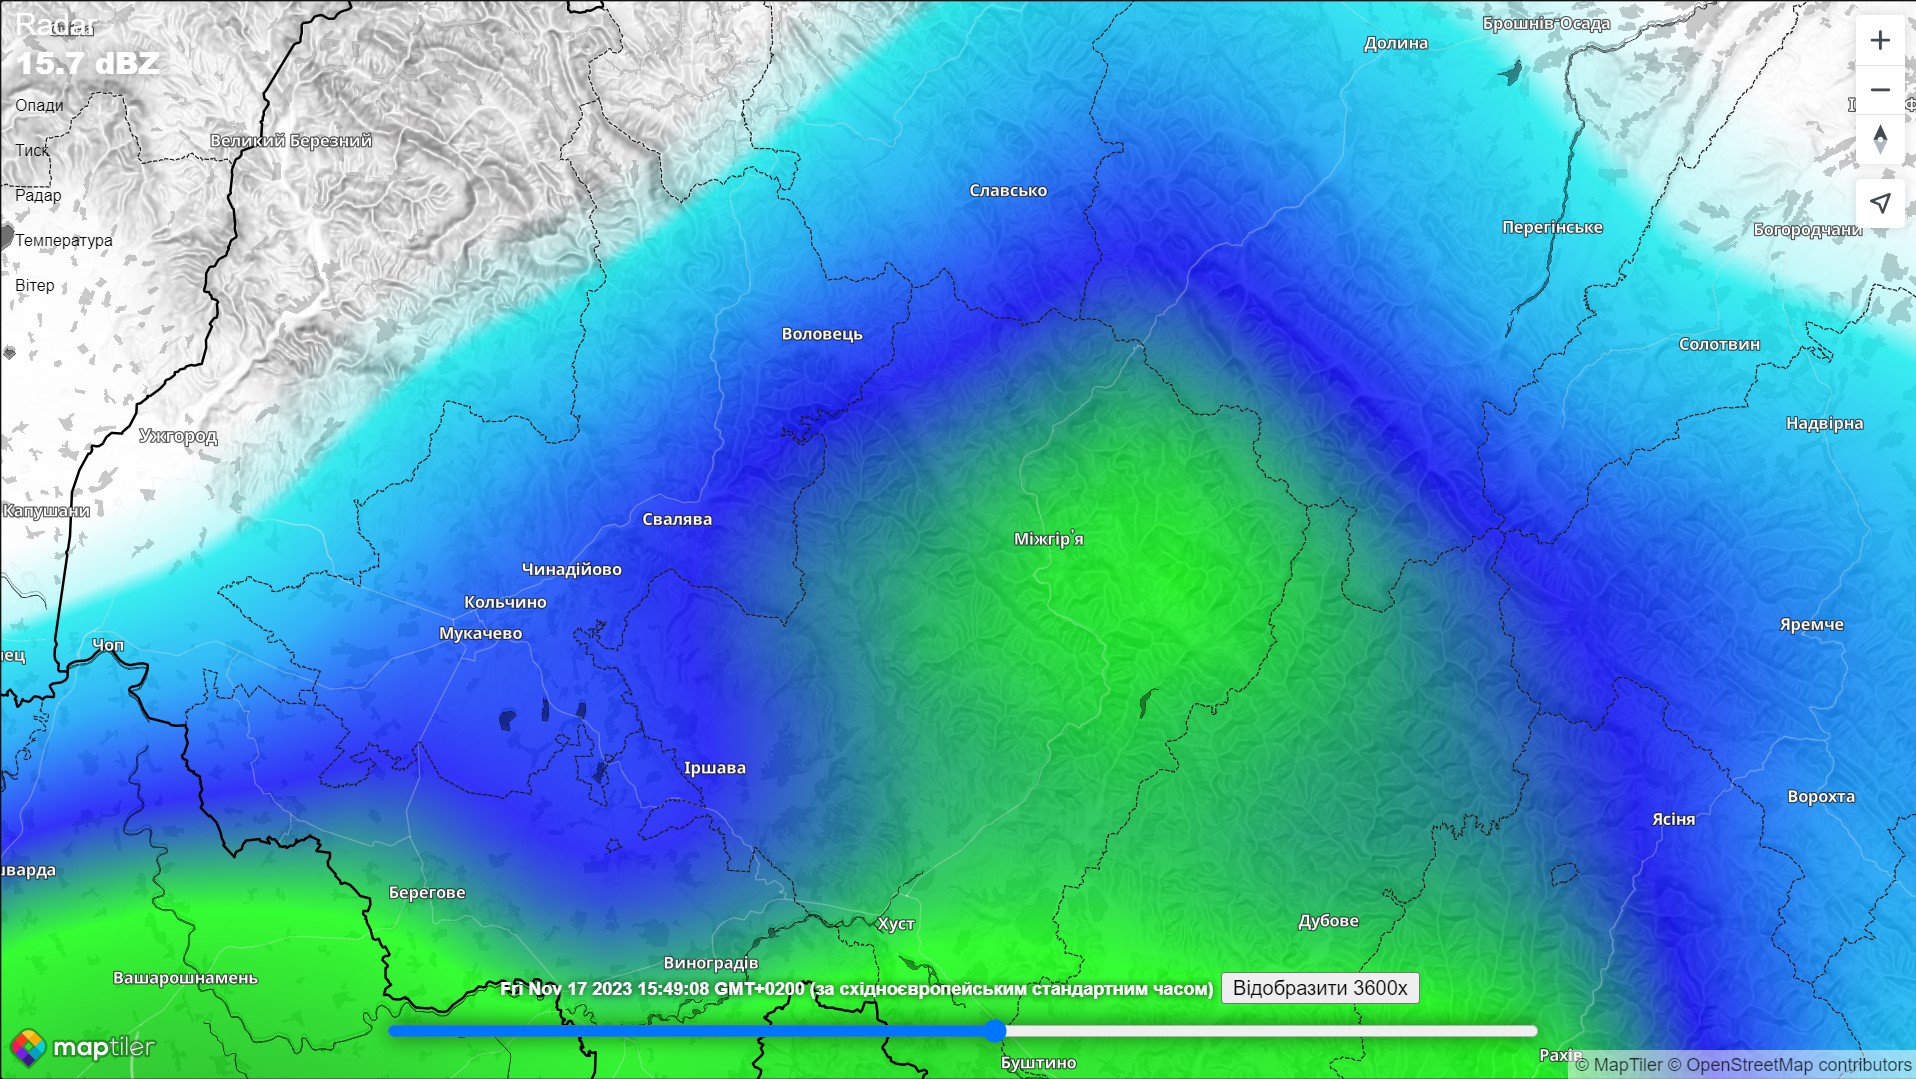The height and width of the screenshot is (1079, 1916).
Task: Click the Ясіня town label
Action: point(1673,819)
